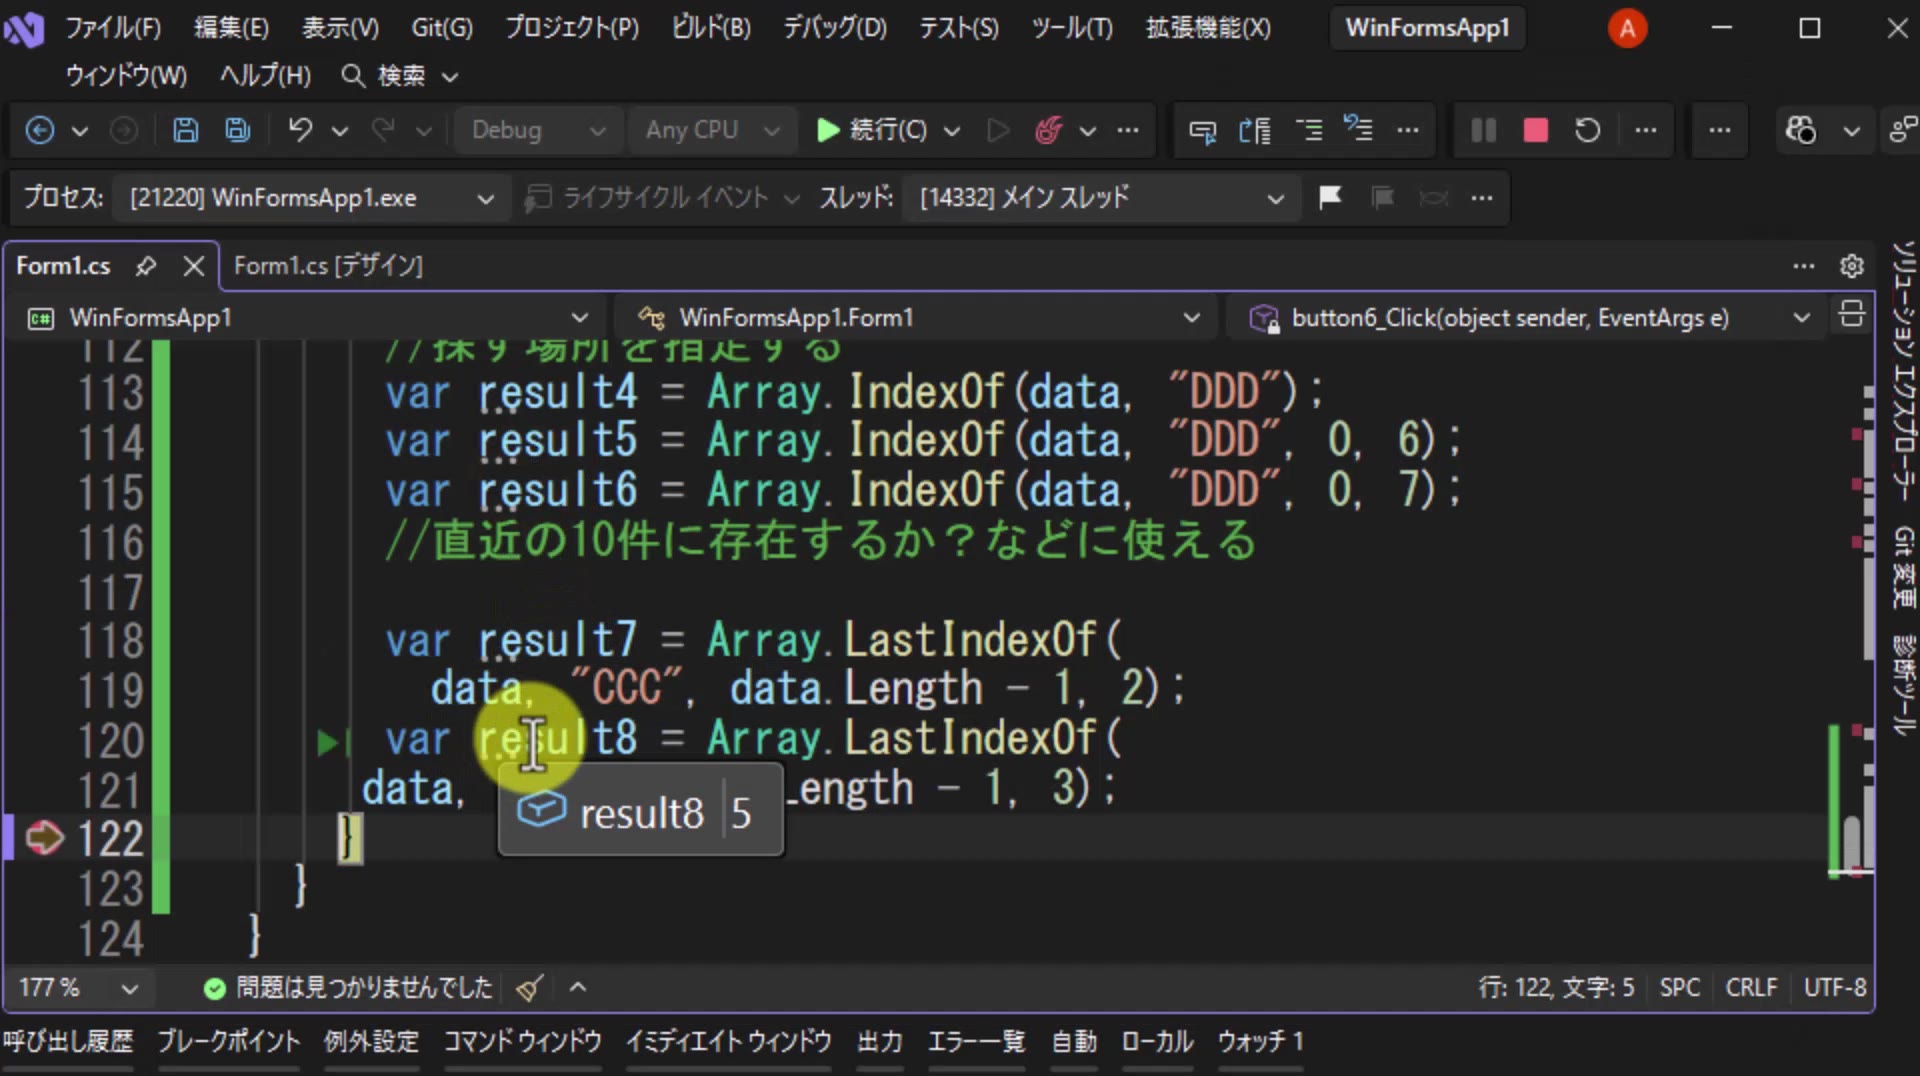The height and width of the screenshot is (1076, 1920).
Task: Click the no issues found green check
Action: [214, 989]
